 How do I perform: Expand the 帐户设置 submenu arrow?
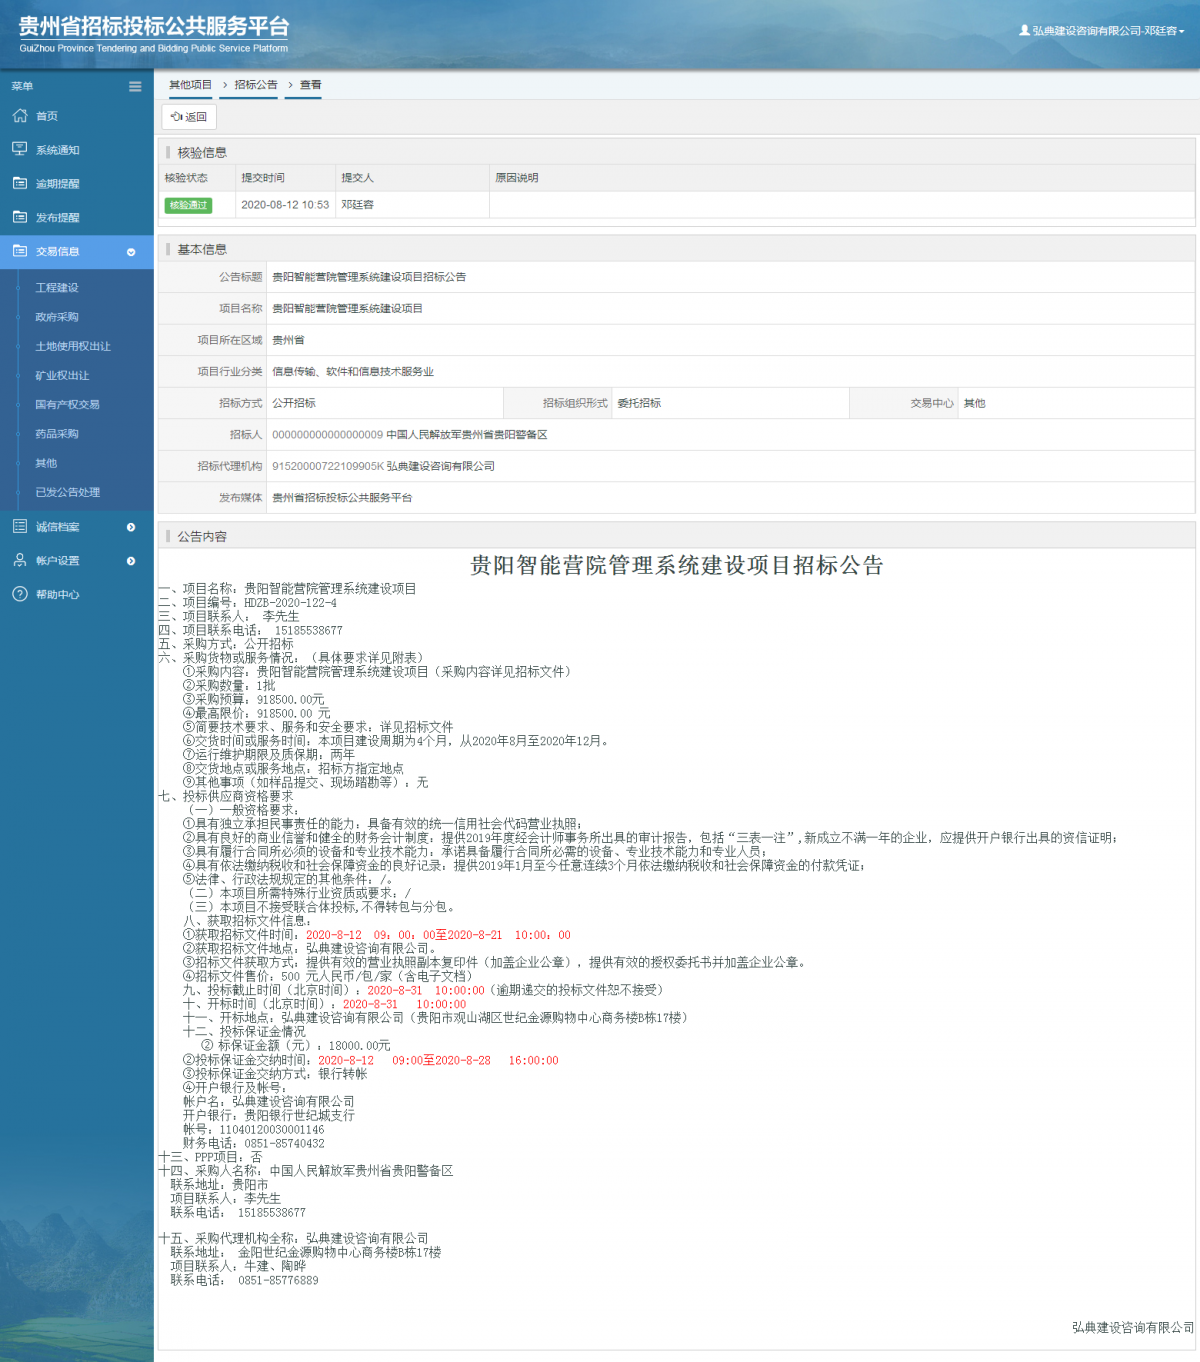click(131, 561)
